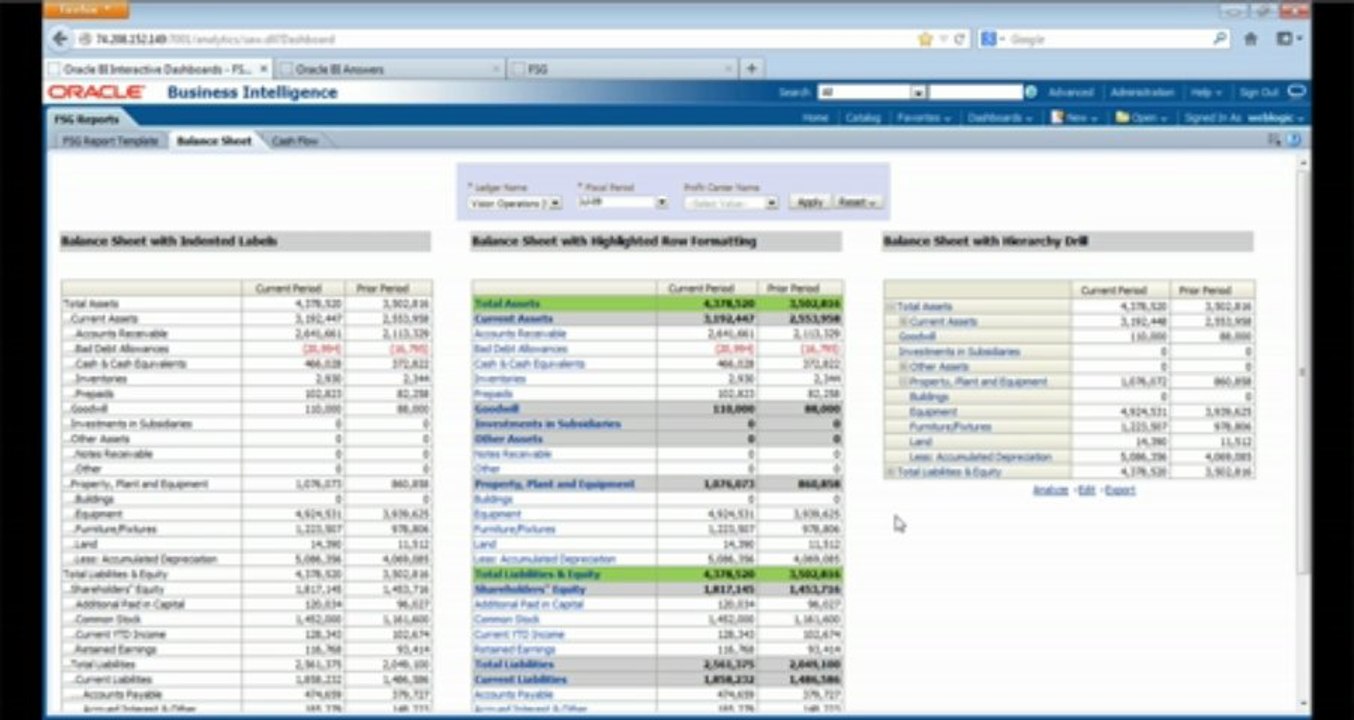The width and height of the screenshot is (1354, 720).
Task: Click the speech bubble icon beside Sign Out
Action: pyautogui.click(x=1296, y=92)
